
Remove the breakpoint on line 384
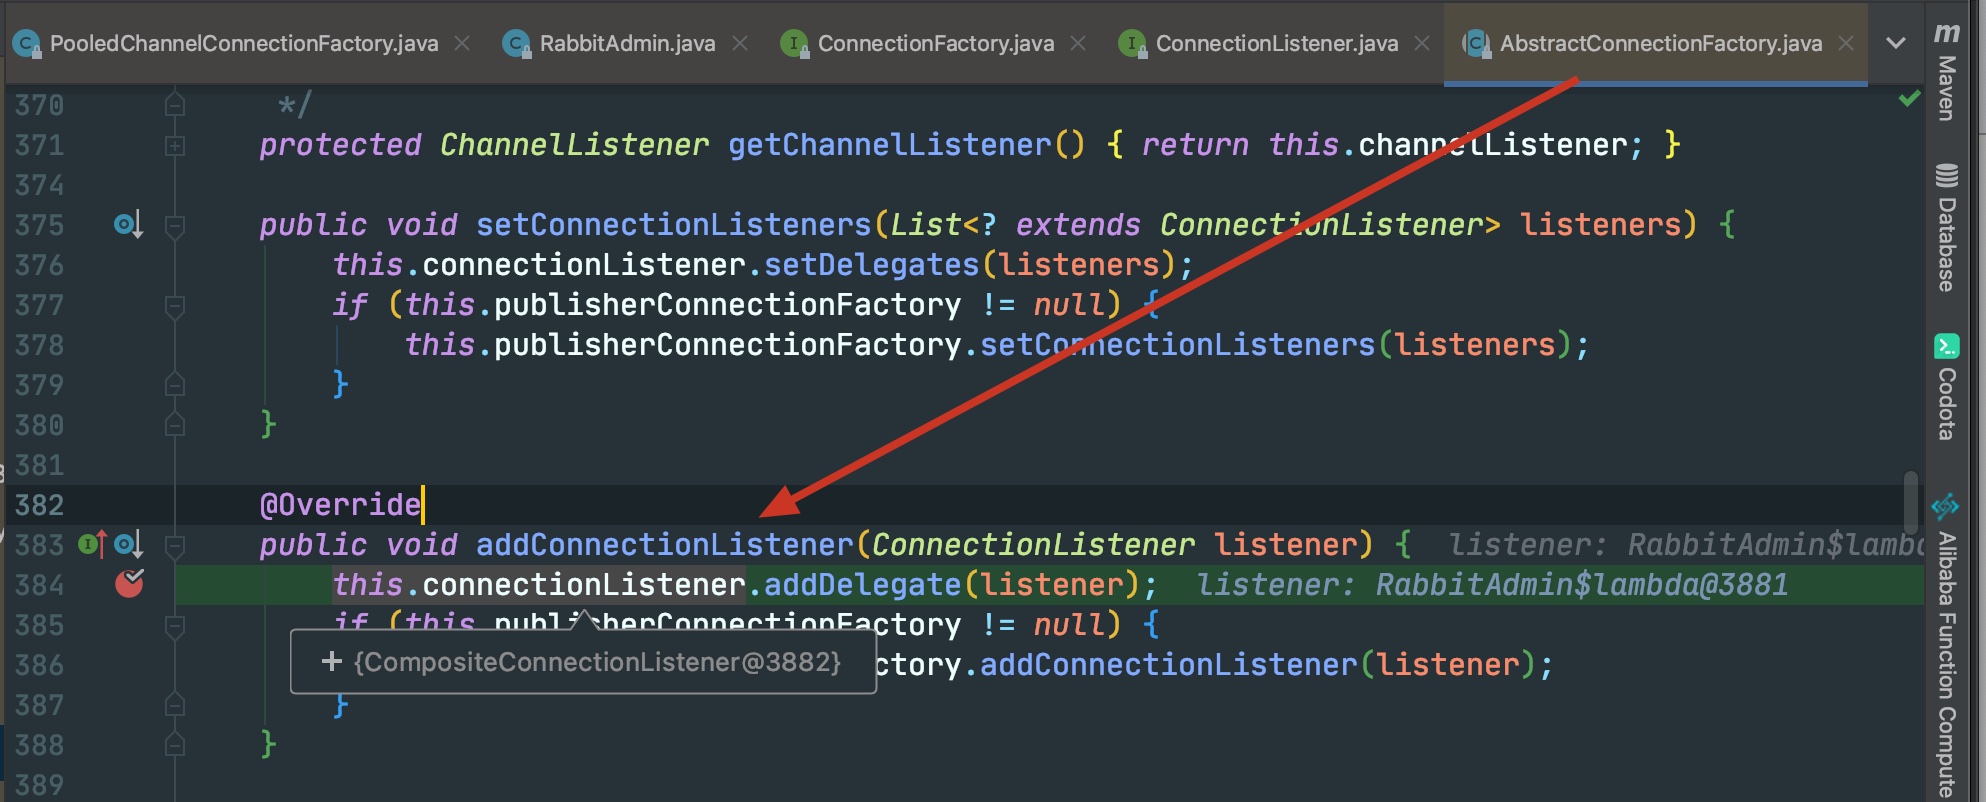tap(129, 583)
